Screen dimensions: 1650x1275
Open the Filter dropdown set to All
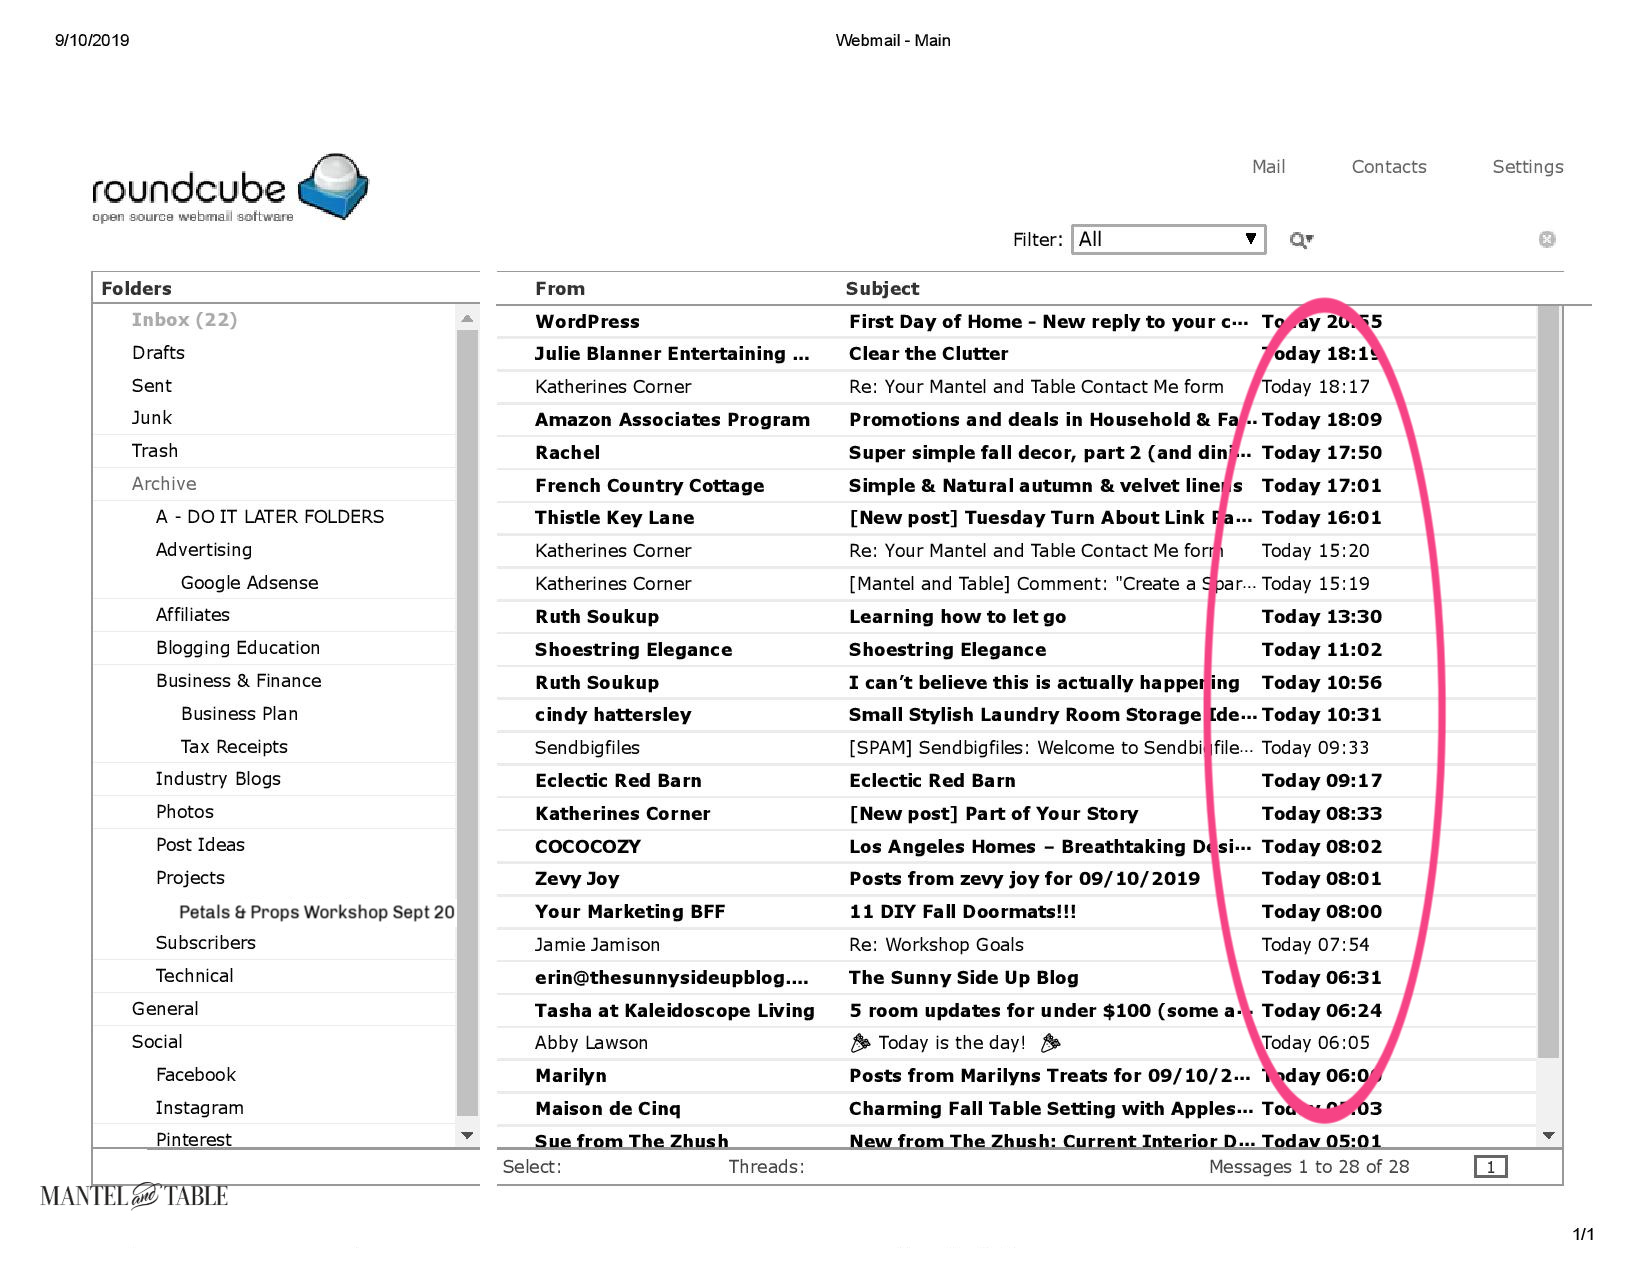tap(1168, 239)
